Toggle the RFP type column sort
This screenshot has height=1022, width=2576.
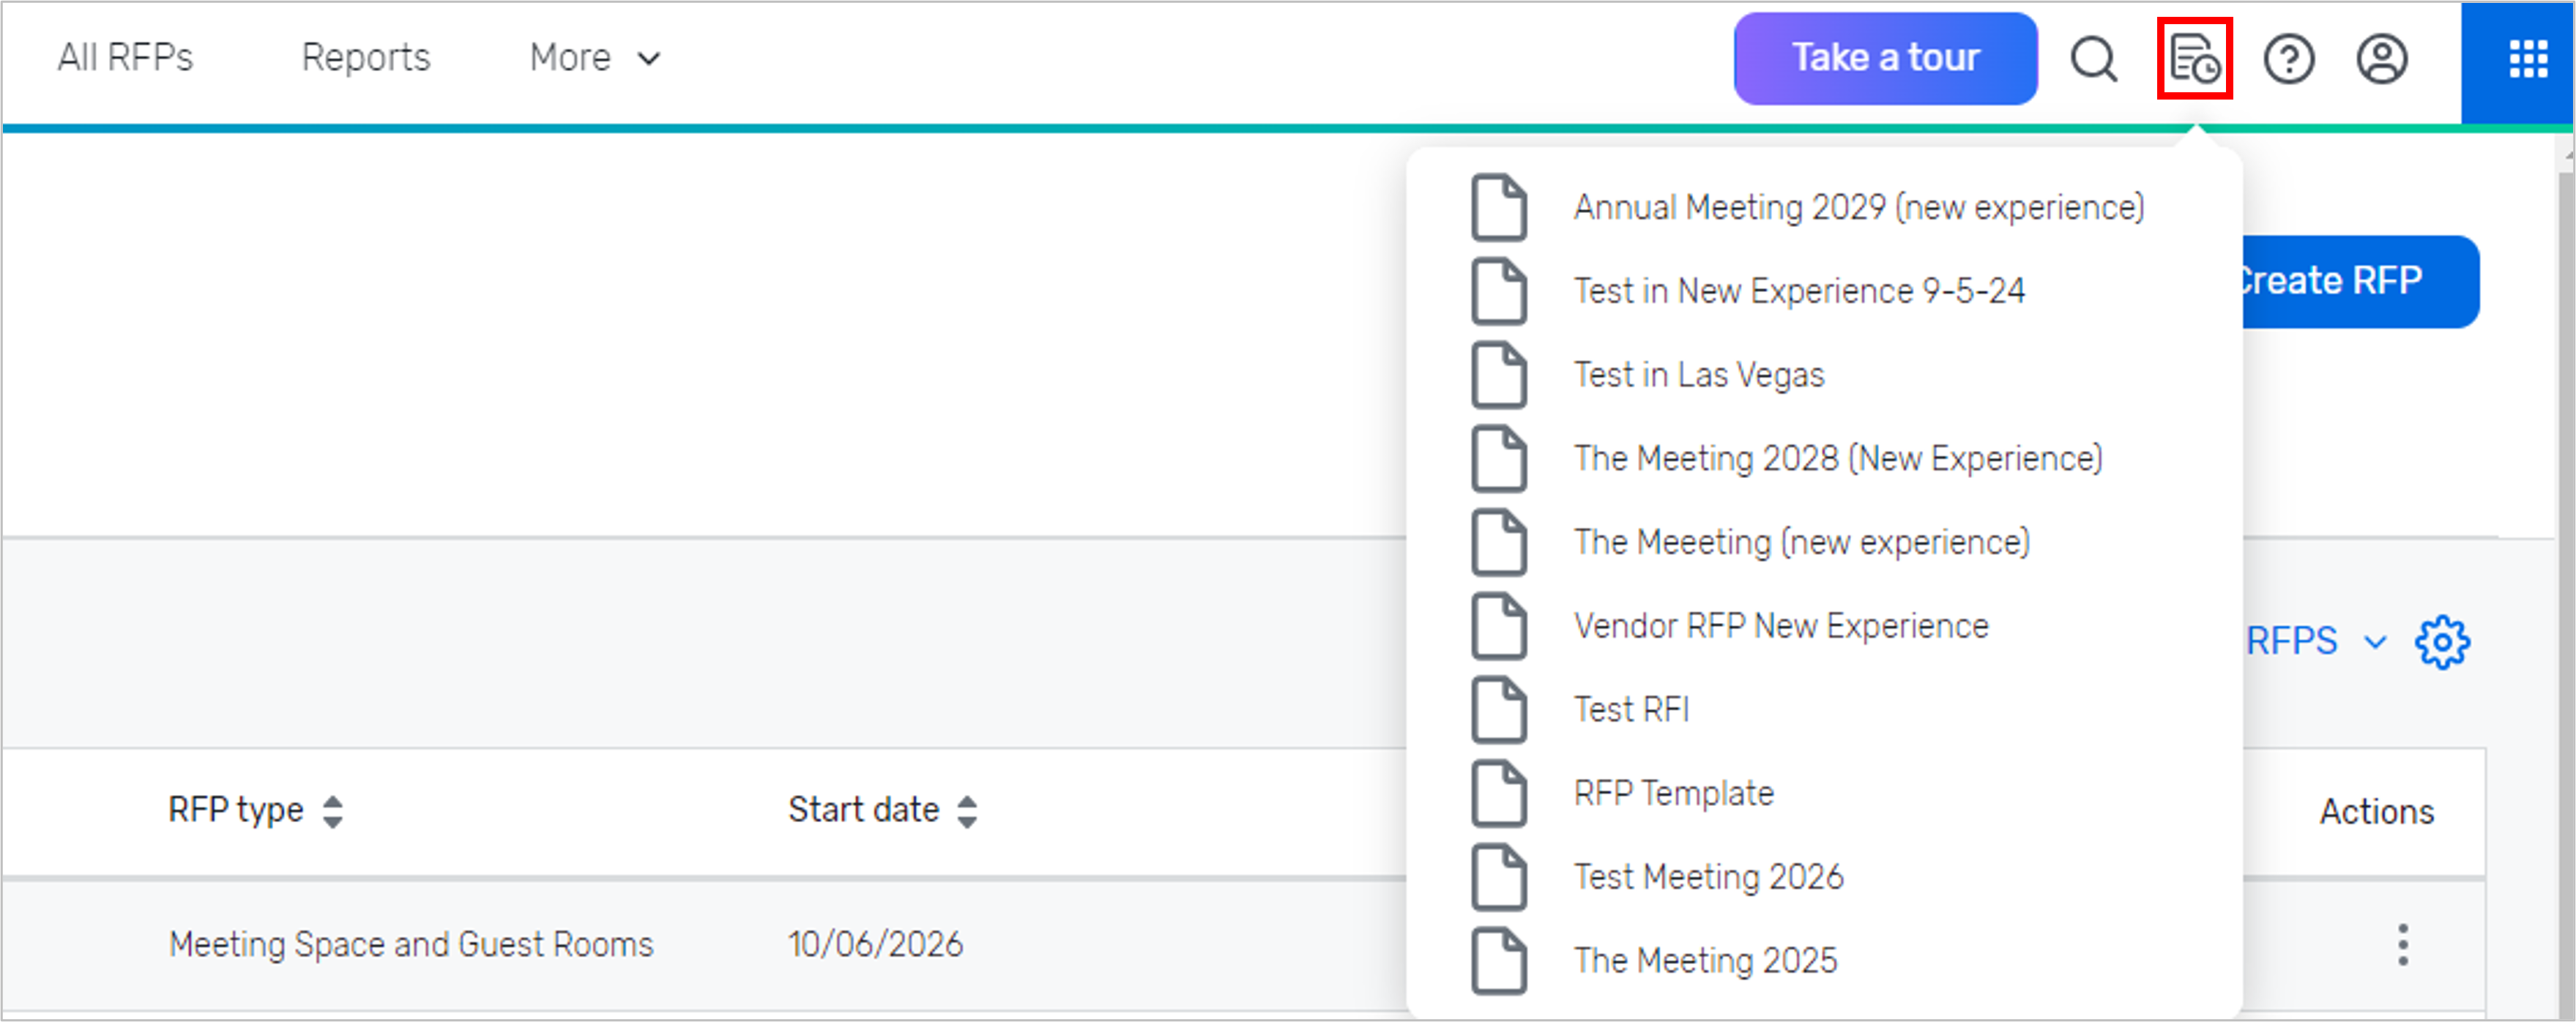[335, 810]
